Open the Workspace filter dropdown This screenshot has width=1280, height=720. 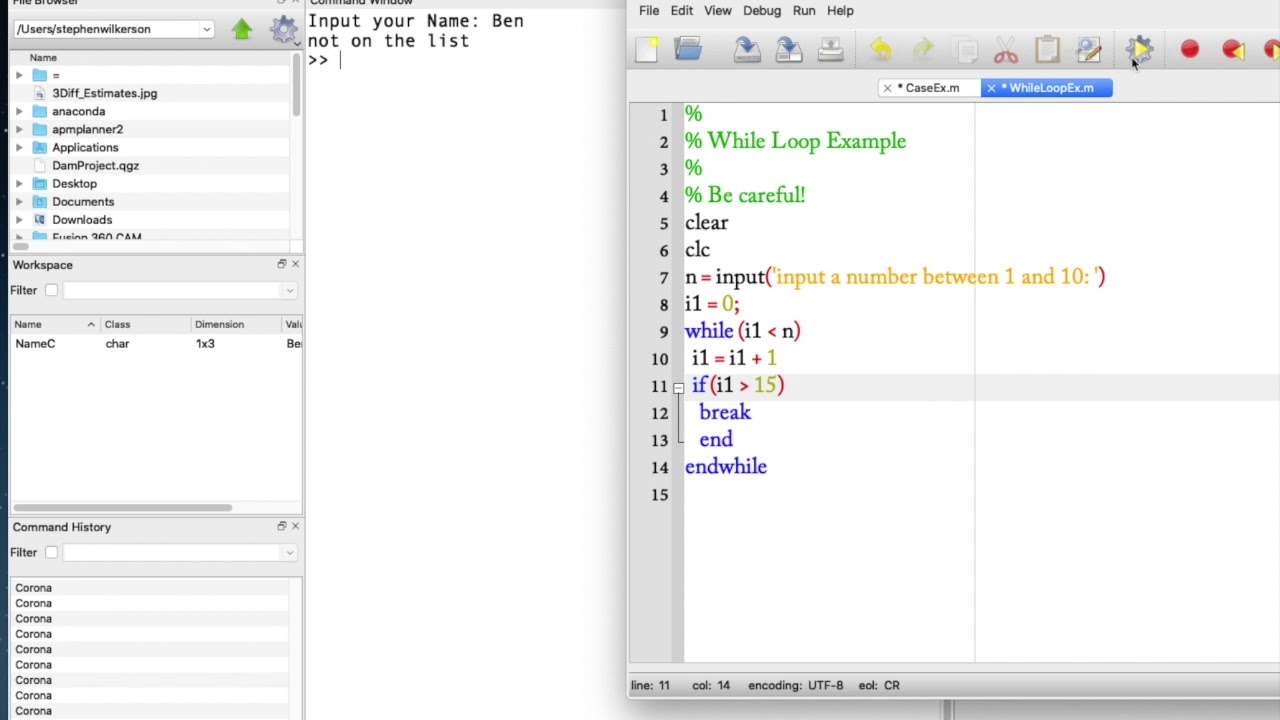[x=290, y=290]
